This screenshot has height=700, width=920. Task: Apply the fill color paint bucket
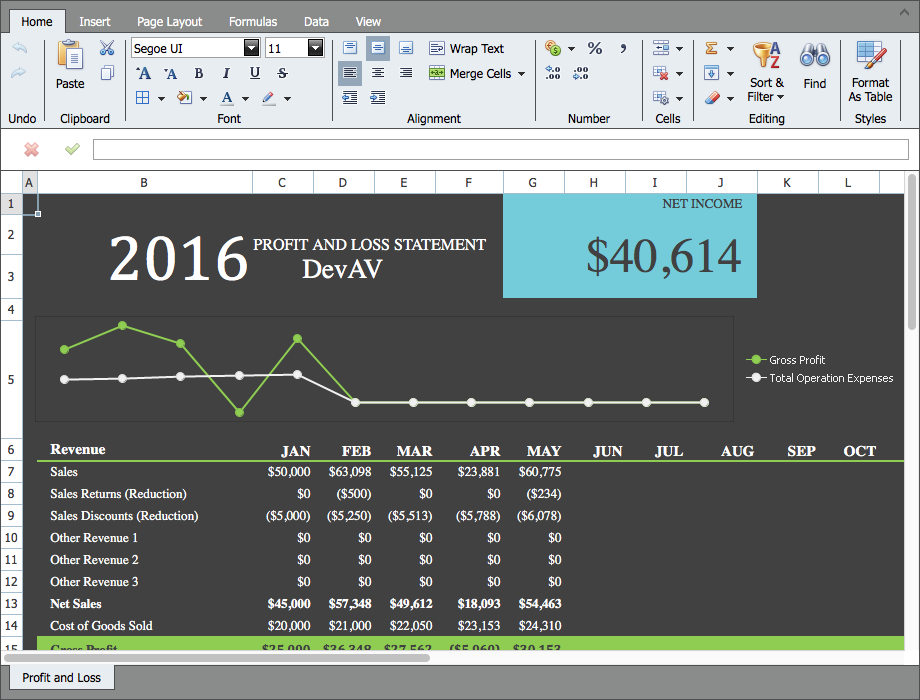coord(185,97)
